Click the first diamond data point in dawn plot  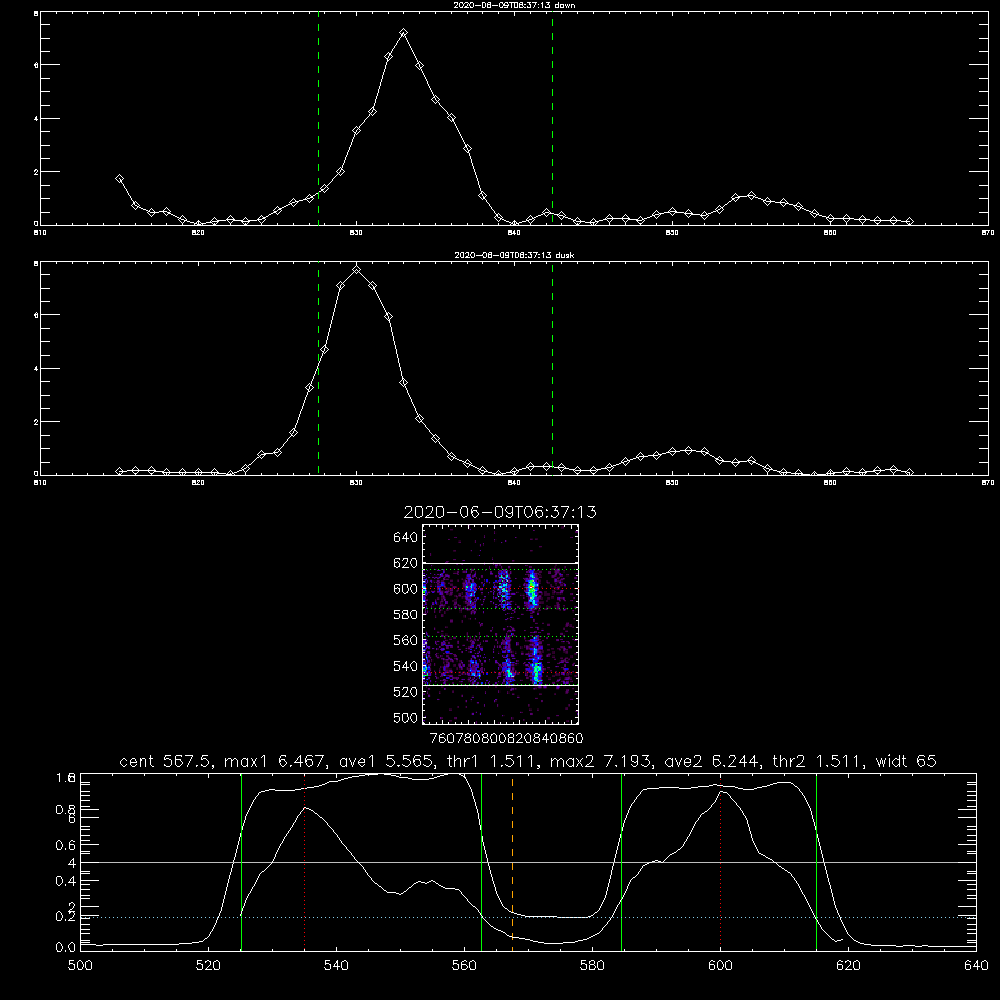(119, 179)
